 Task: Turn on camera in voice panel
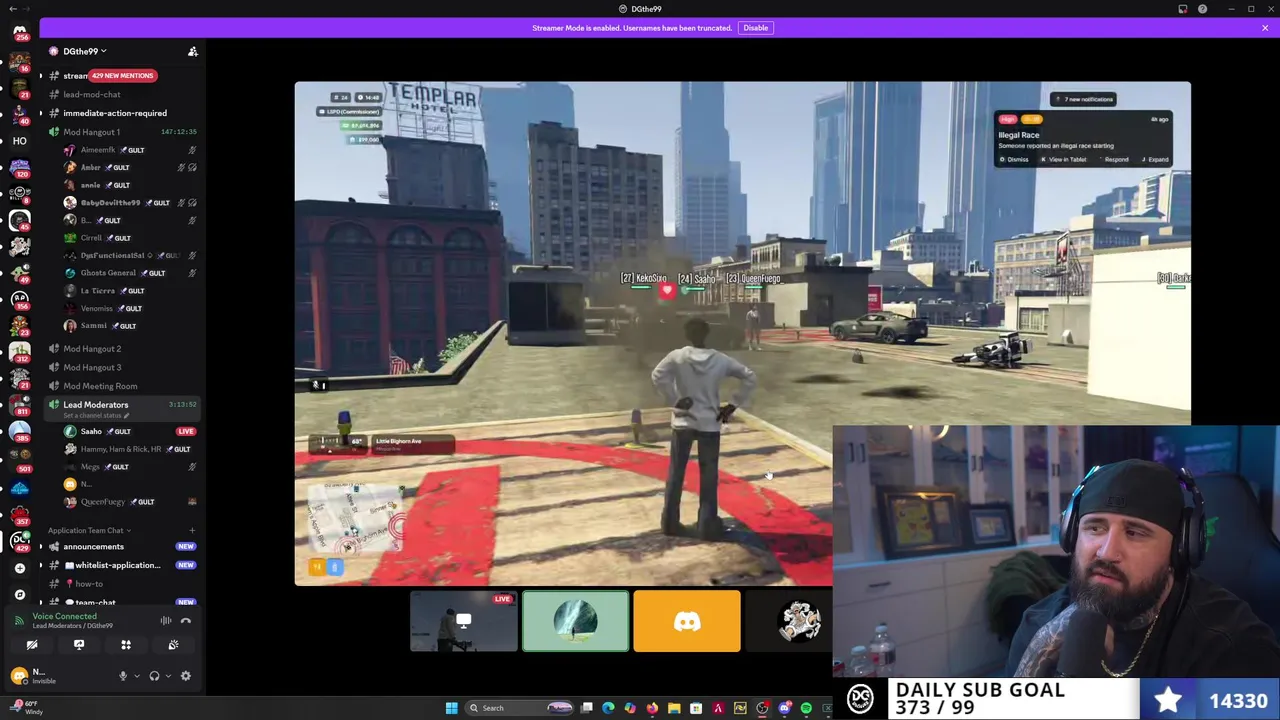(32, 645)
